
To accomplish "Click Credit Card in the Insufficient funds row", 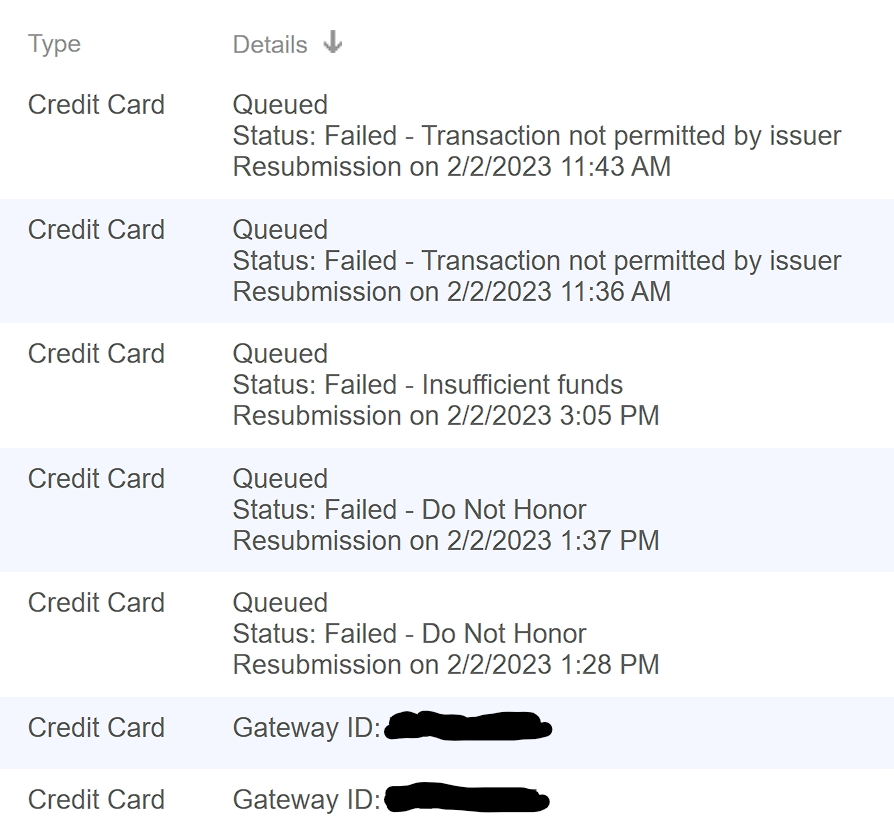I will click(x=96, y=354).
